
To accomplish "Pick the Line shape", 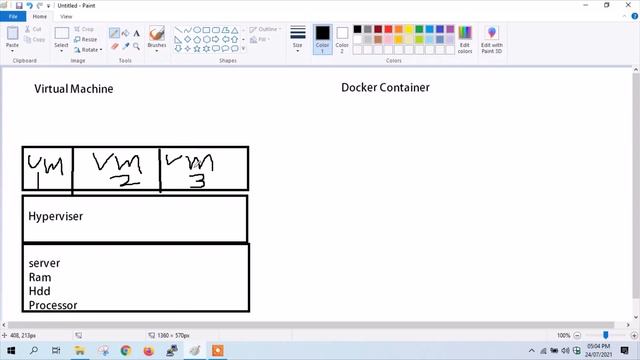I will [178, 30].
